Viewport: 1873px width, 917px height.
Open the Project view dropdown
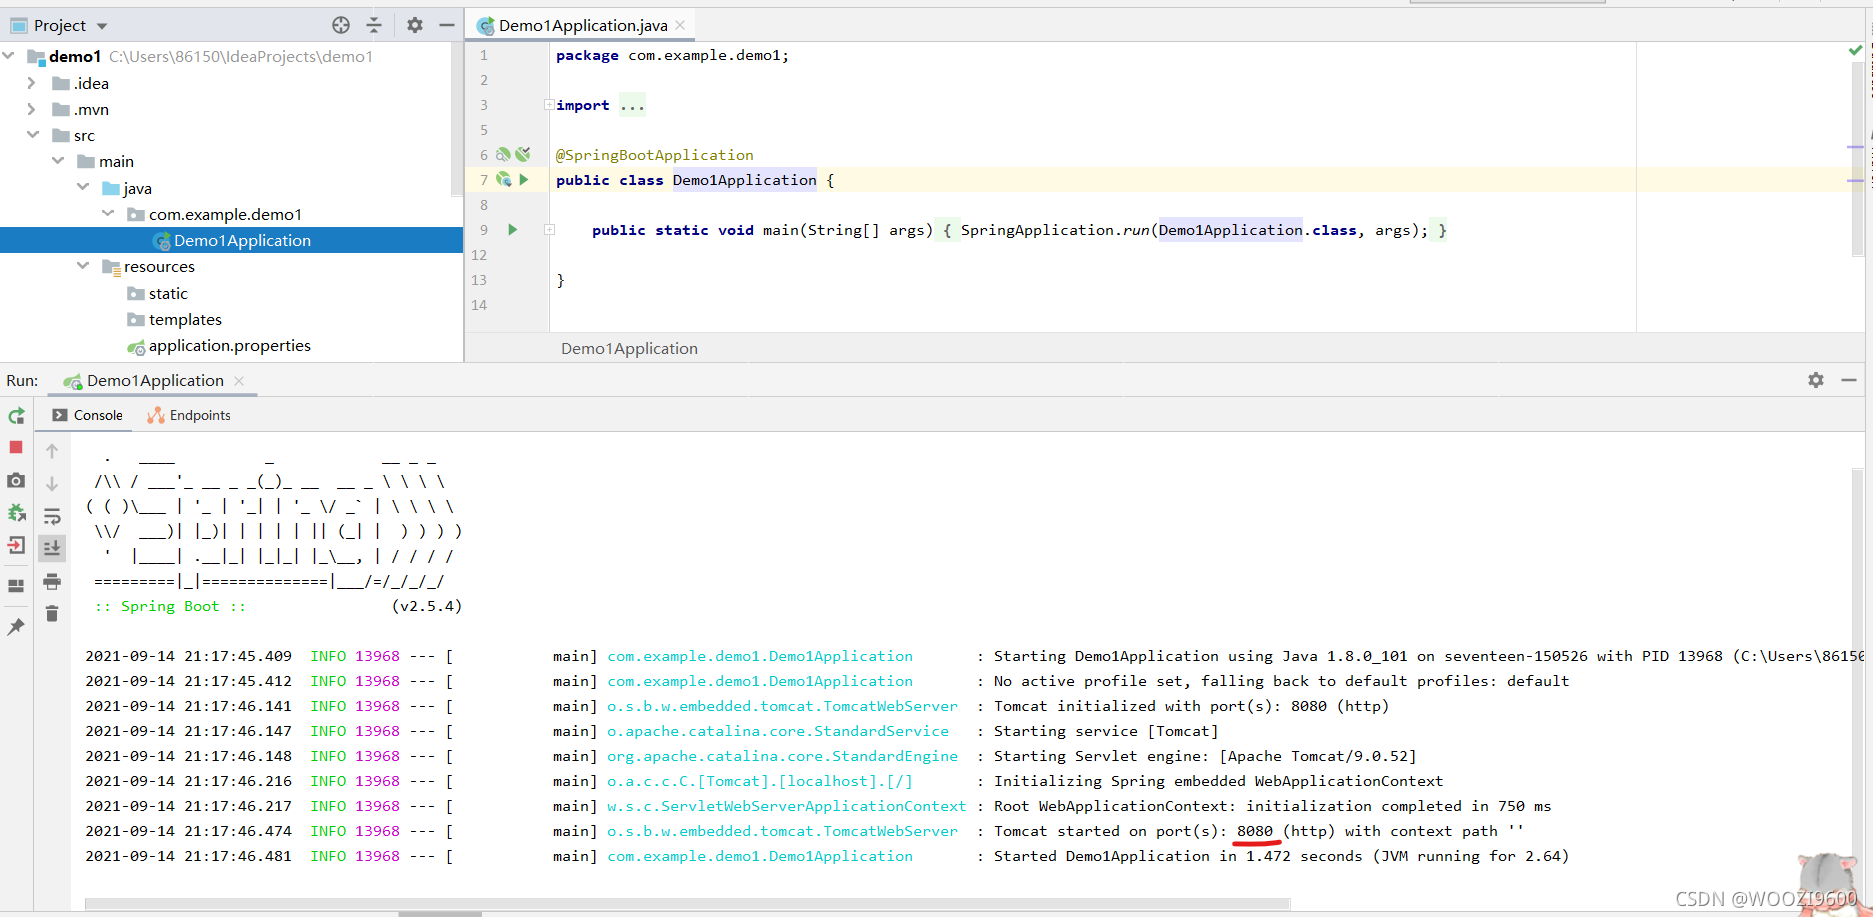pos(102,26)
